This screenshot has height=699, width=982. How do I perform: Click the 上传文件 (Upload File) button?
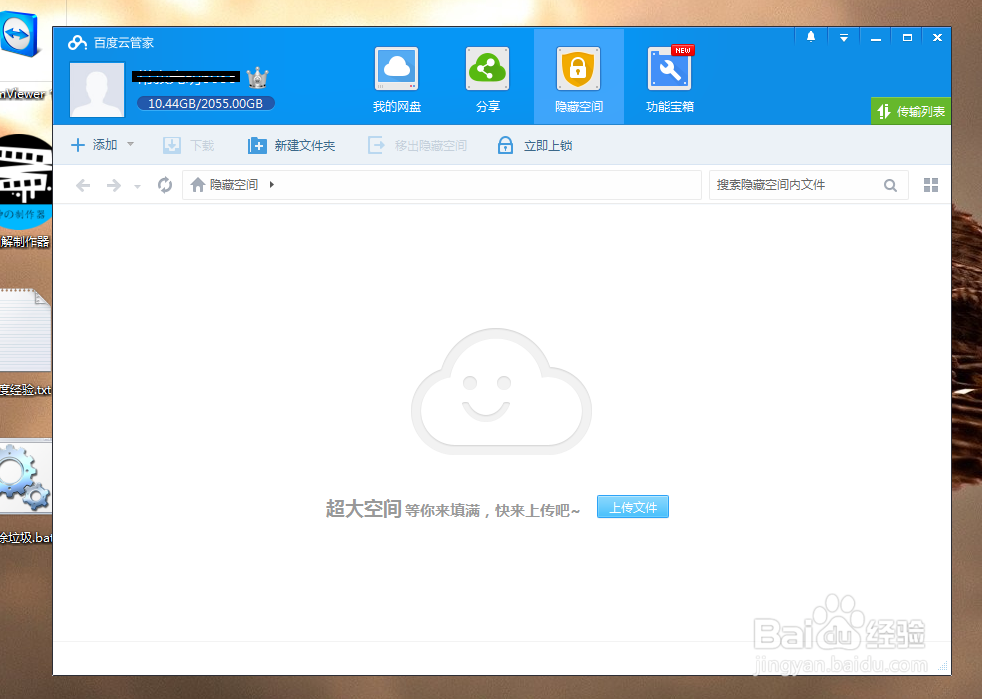632,507
